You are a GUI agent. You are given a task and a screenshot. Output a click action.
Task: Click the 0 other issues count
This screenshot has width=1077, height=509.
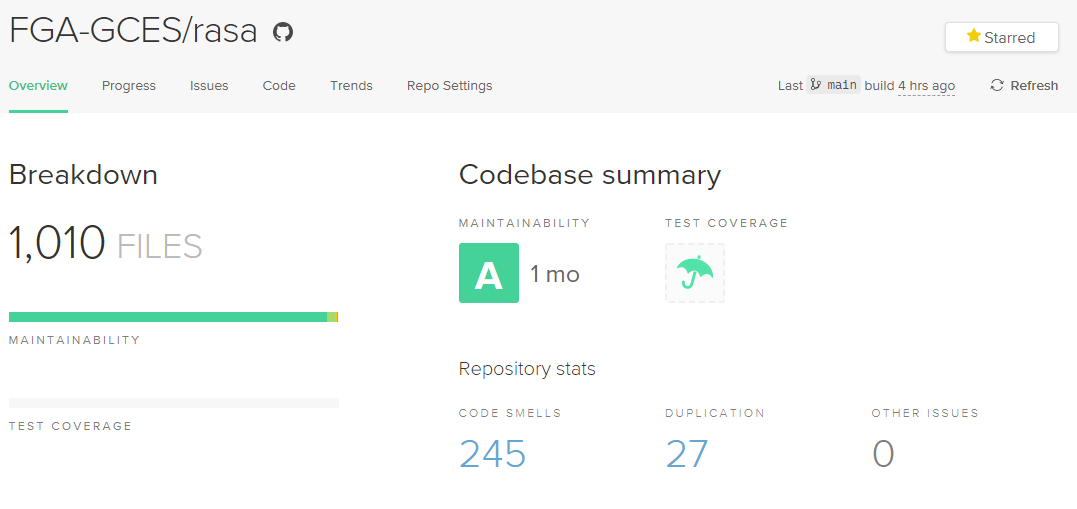click(883, 453)
